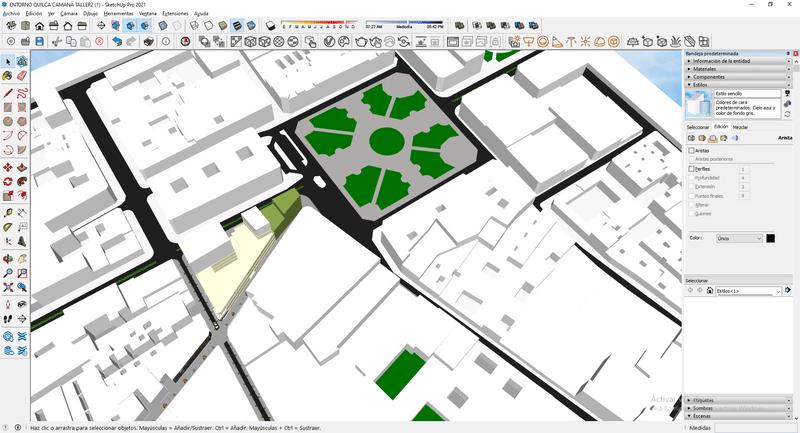Click the Undo arrow icon
Viewport: 800px width, 433px height.
point(117,42)
